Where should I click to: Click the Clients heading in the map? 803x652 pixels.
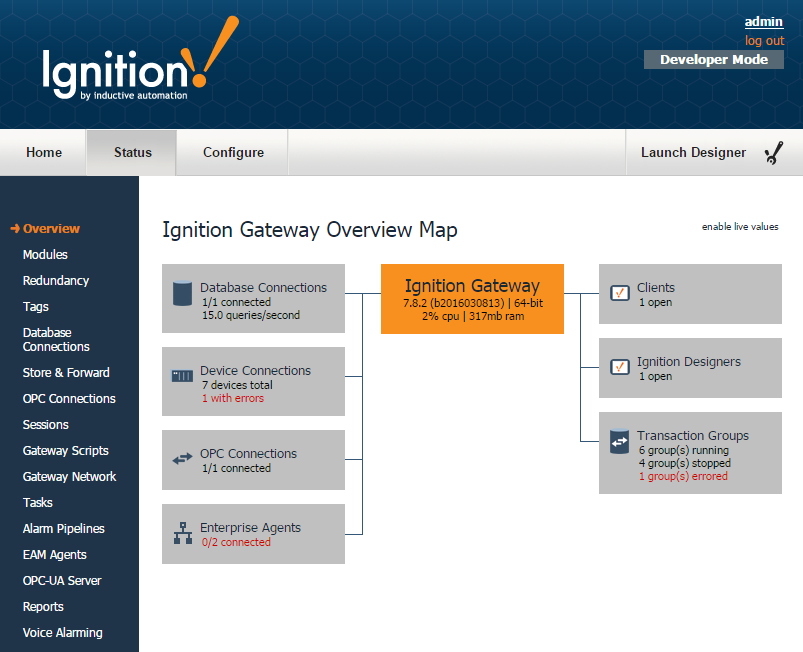pos(656,287)
